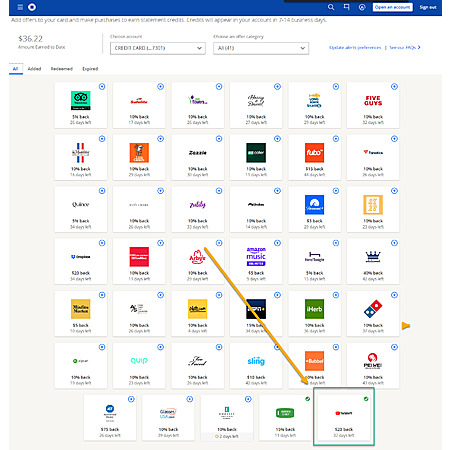Click green added checkmark on YouTube TV card
The image size is (450, 450).
(366, 399)
